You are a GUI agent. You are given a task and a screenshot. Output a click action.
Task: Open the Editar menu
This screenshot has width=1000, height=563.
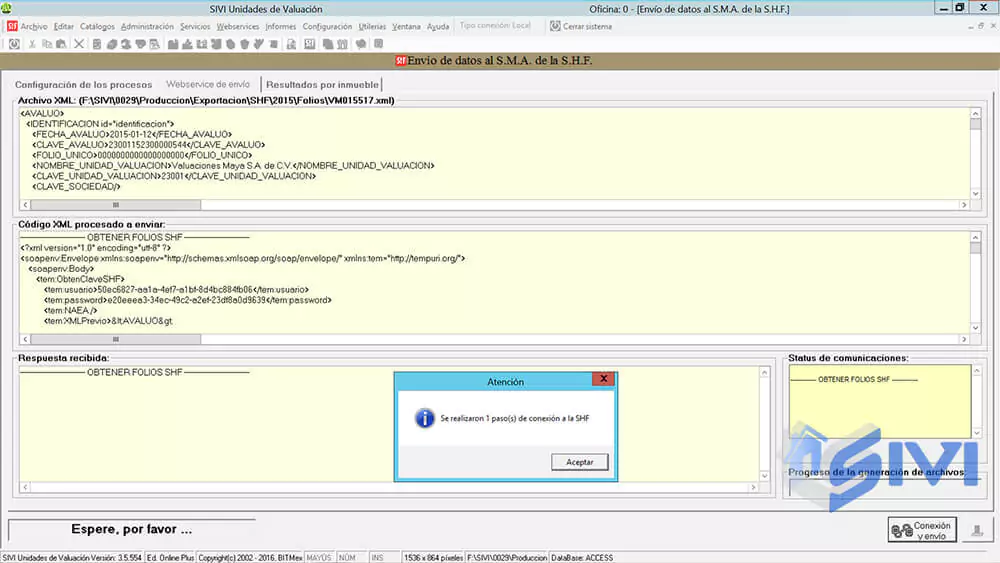point(64,27)
